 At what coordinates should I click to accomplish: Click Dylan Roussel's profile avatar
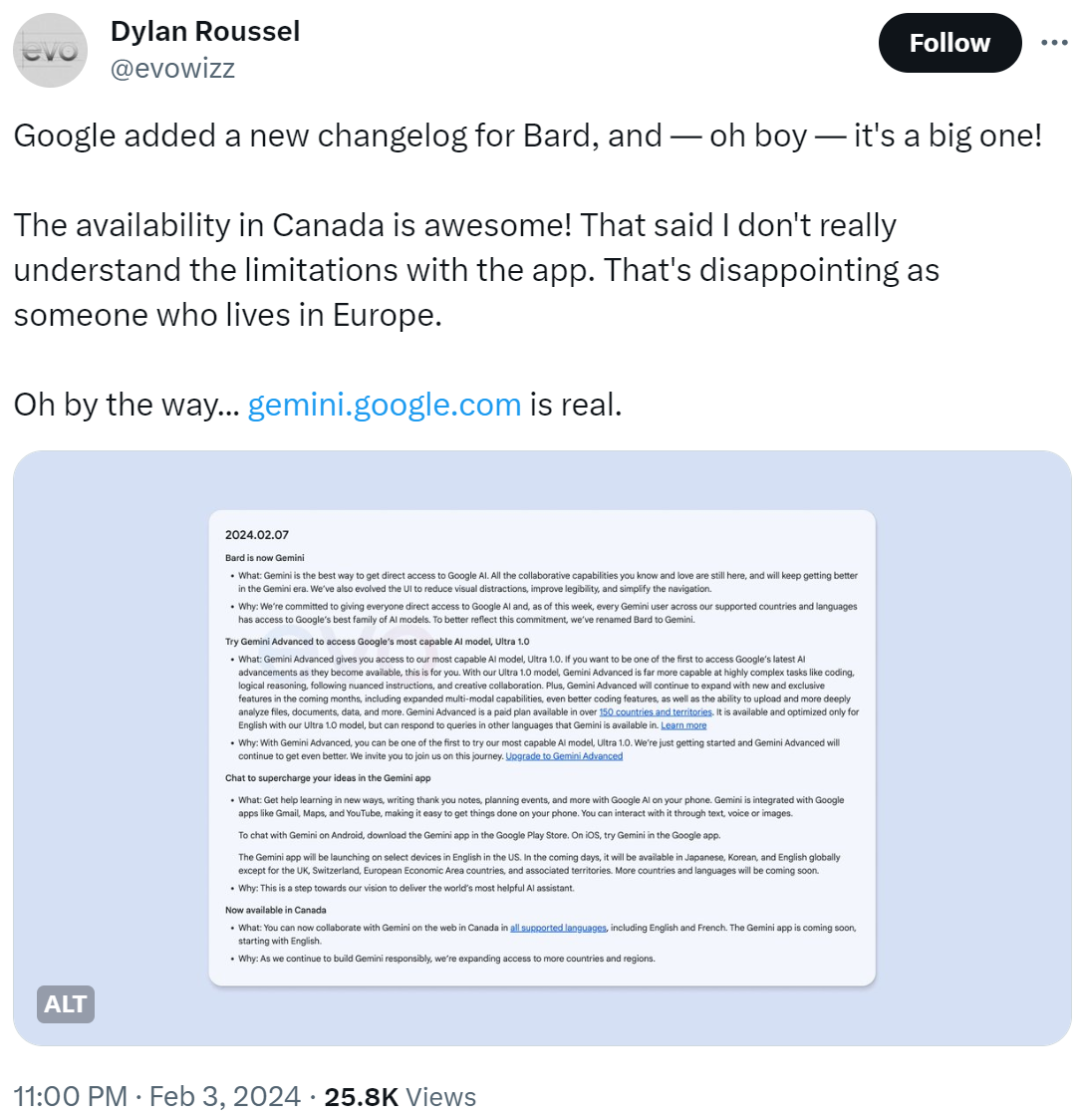pyautogui.click(x=52, y=52)
